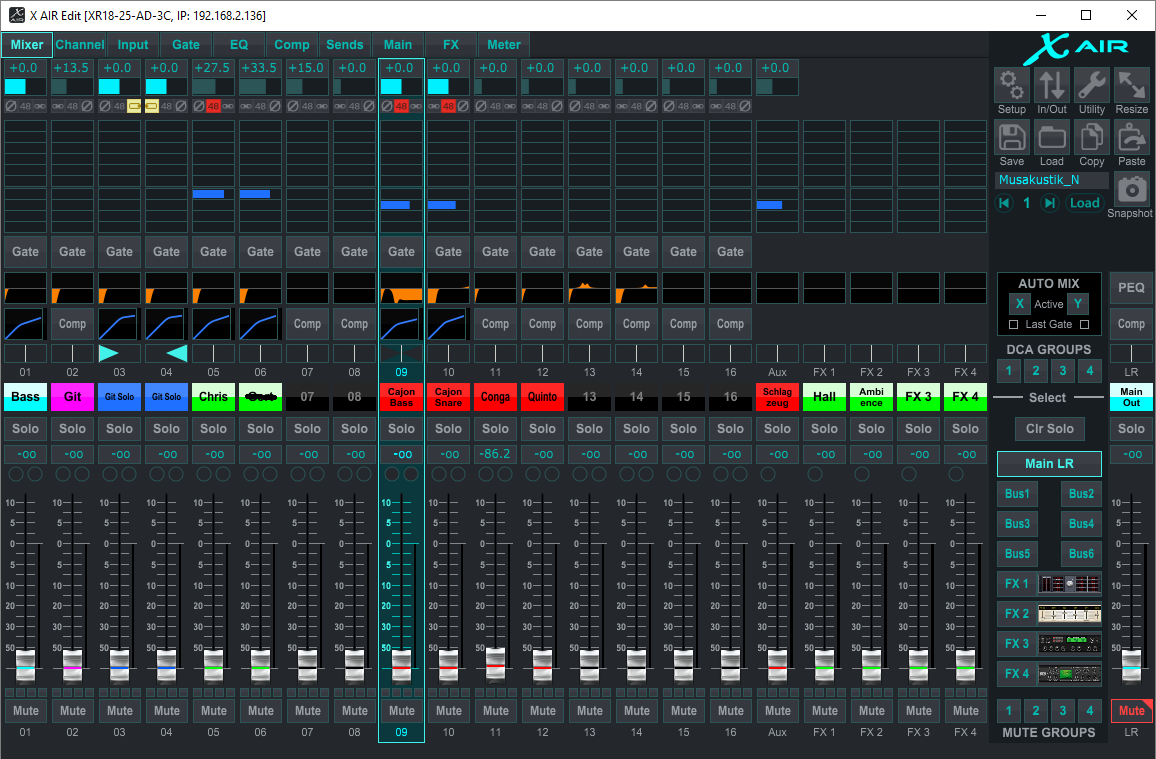
Task: Click the LR main fader handle
Action: pos(1131,665)
